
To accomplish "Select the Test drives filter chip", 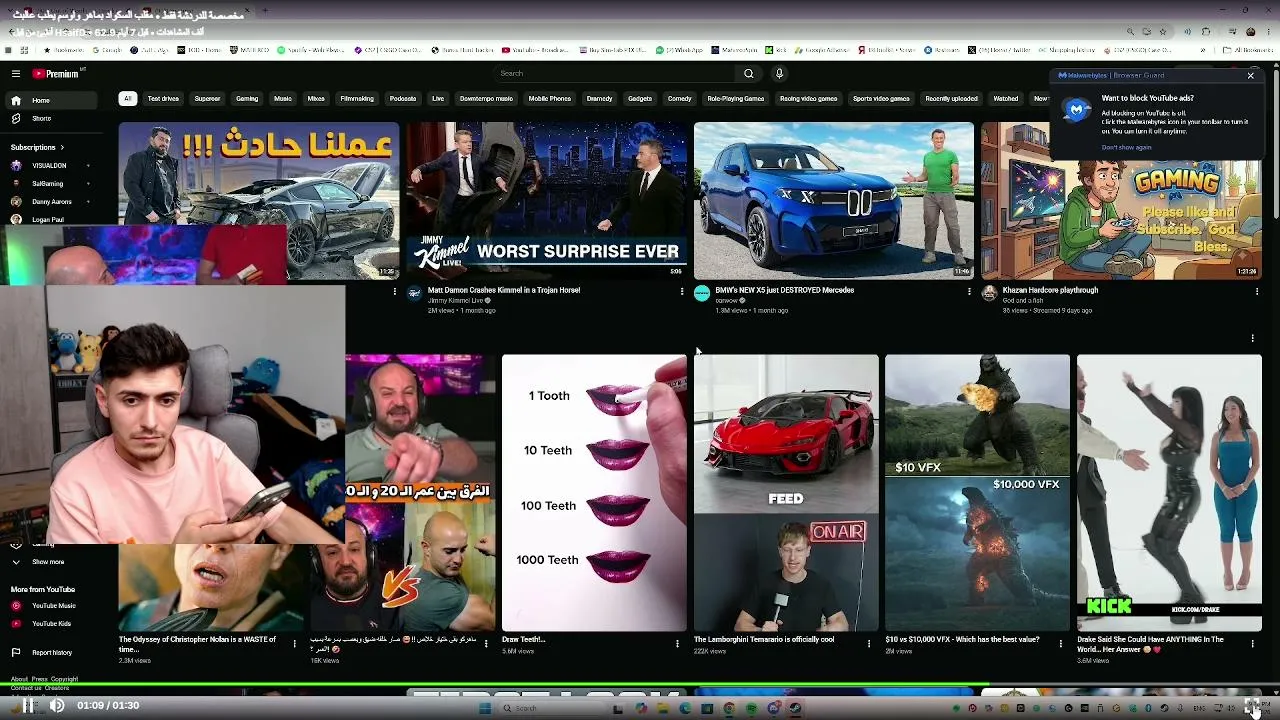I will (x=163, y=98).
